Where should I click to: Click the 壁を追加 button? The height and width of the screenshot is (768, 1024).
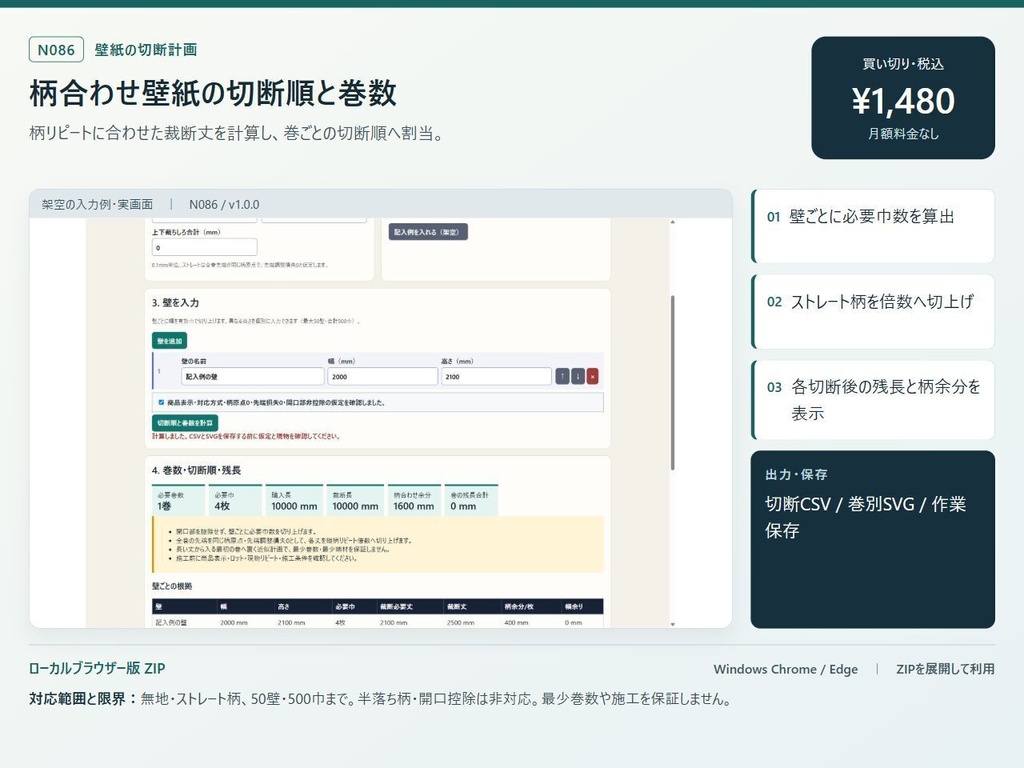point(170,341)
